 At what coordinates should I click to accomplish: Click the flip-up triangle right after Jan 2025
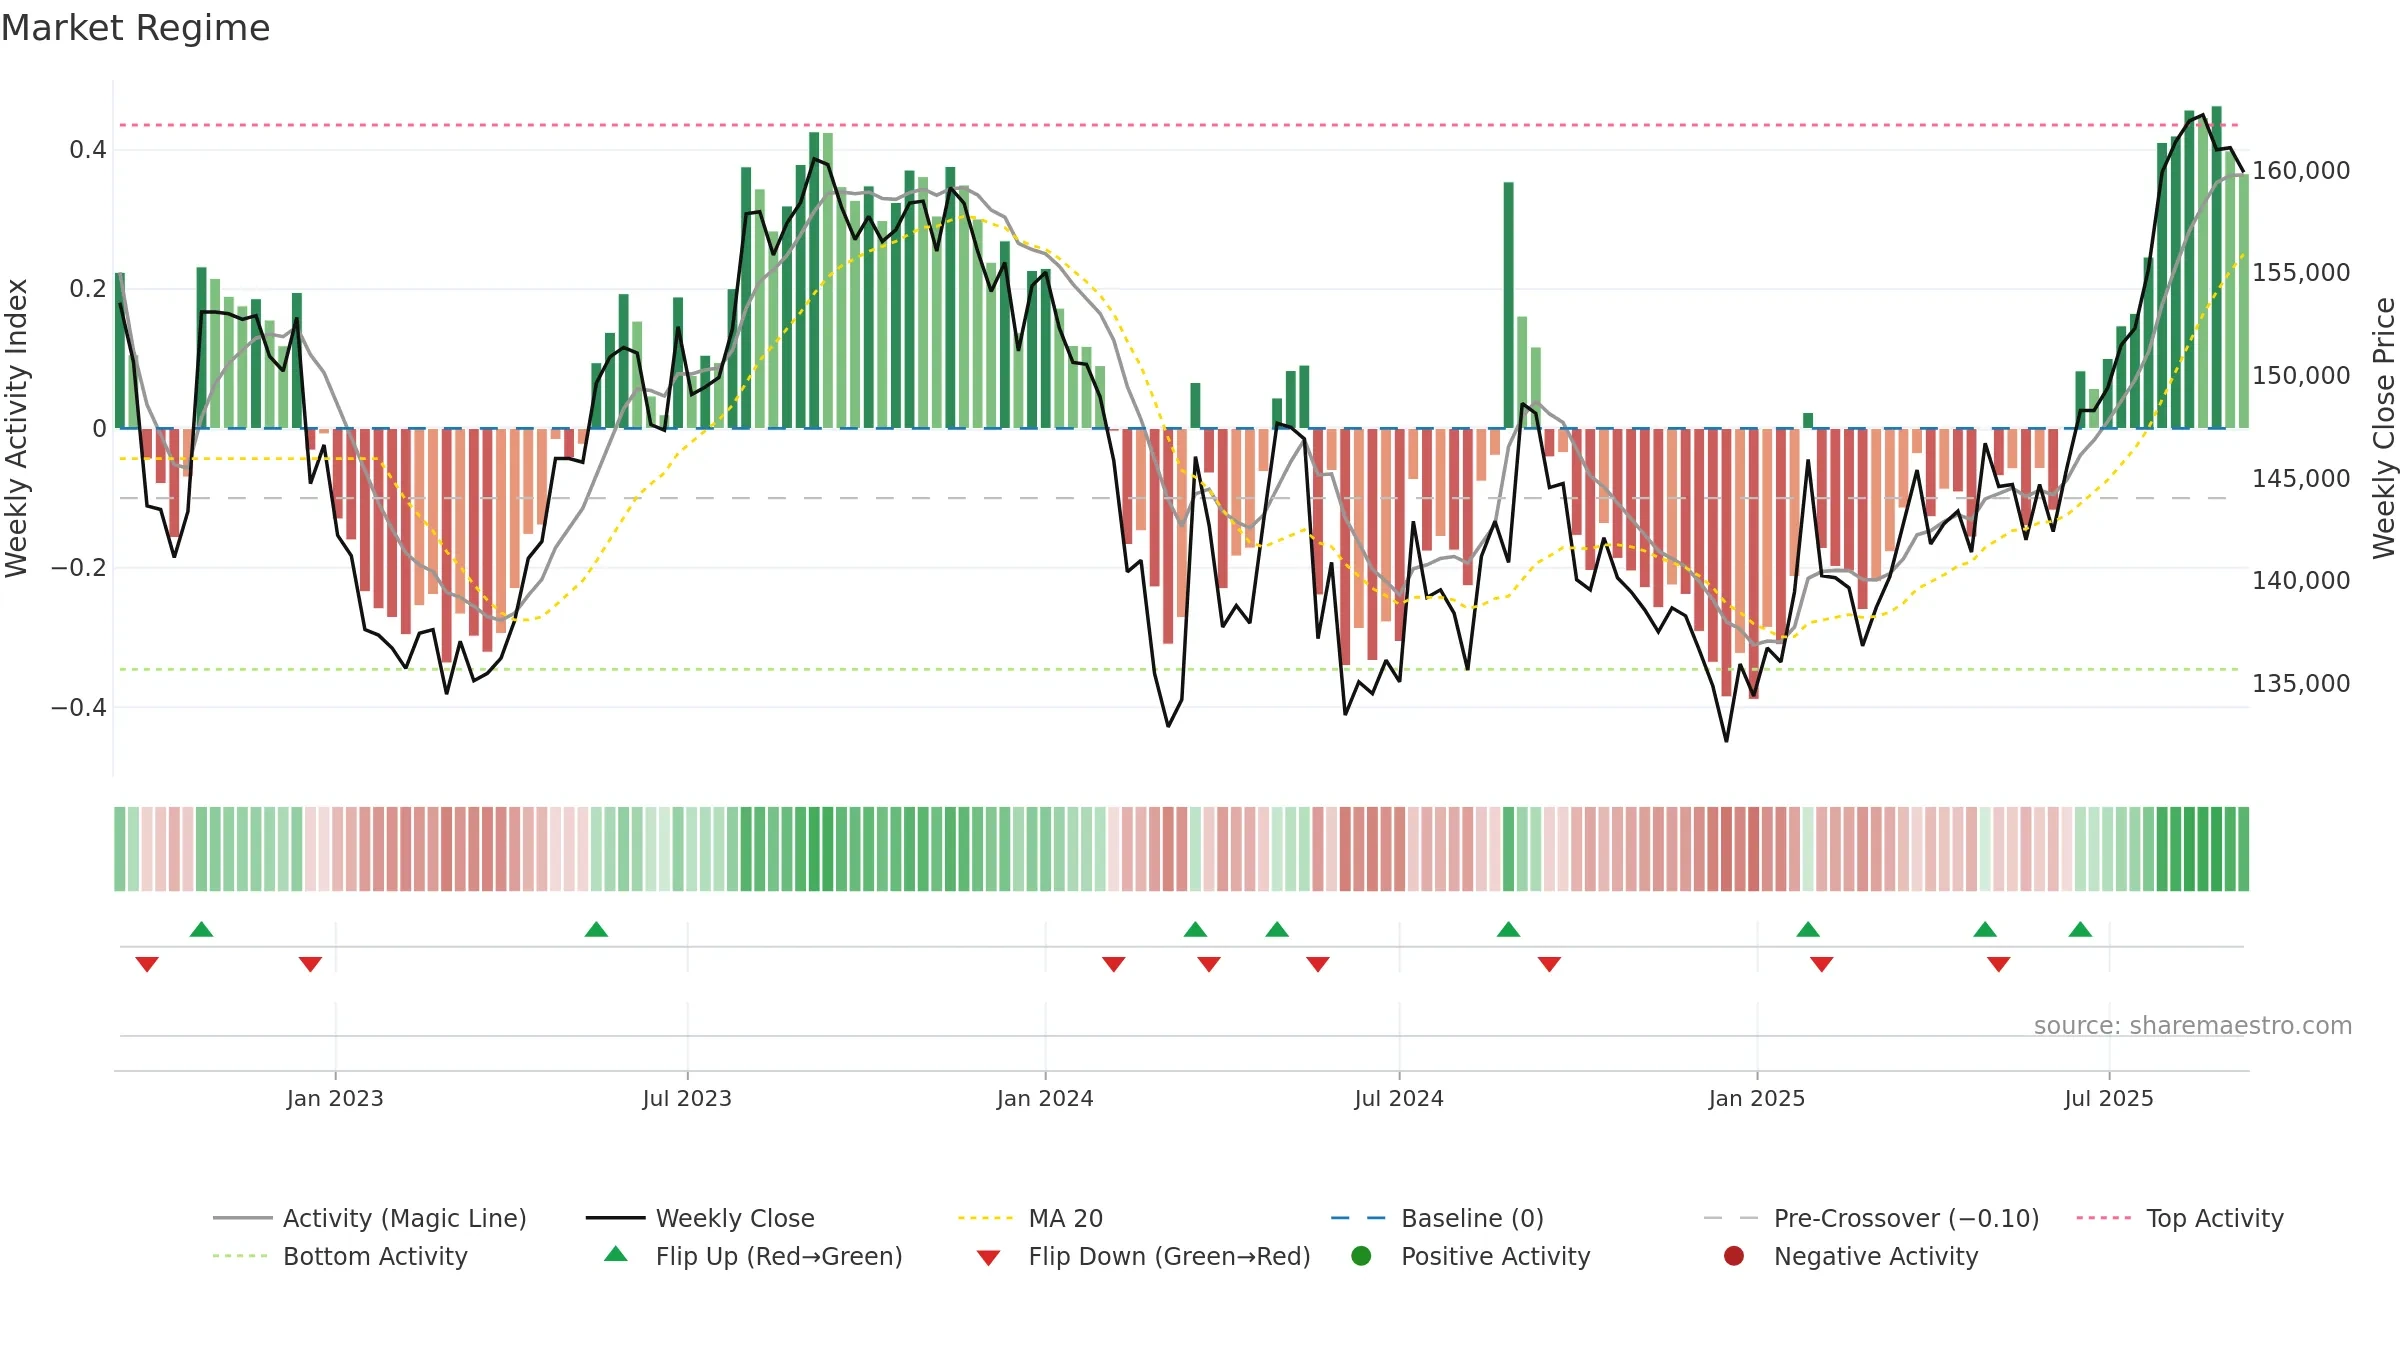click(x=1808, y=929)
